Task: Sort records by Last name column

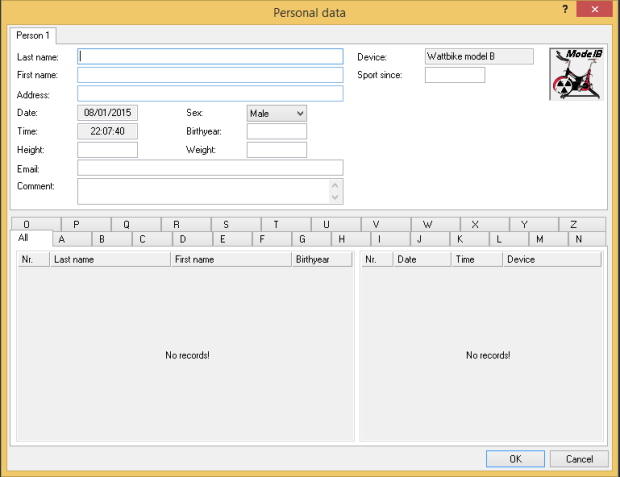Action: [x=109, y=259]
